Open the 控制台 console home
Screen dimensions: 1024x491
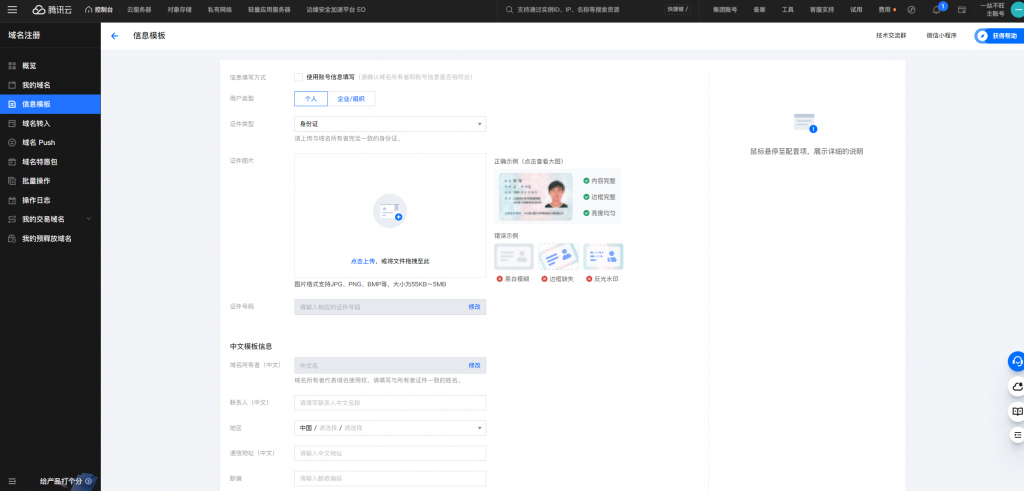99,10
